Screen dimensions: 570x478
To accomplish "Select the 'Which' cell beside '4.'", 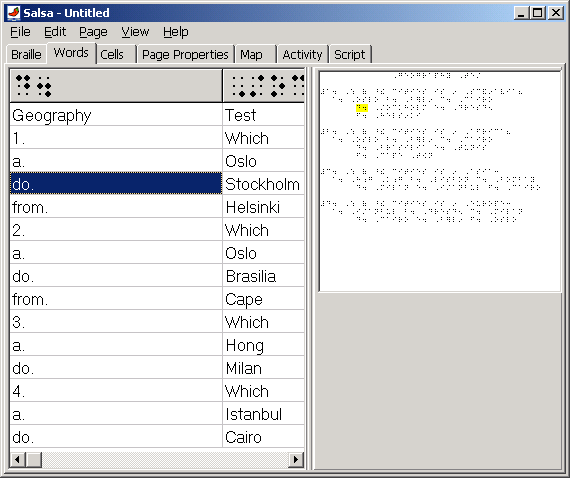I will point(264,391).
